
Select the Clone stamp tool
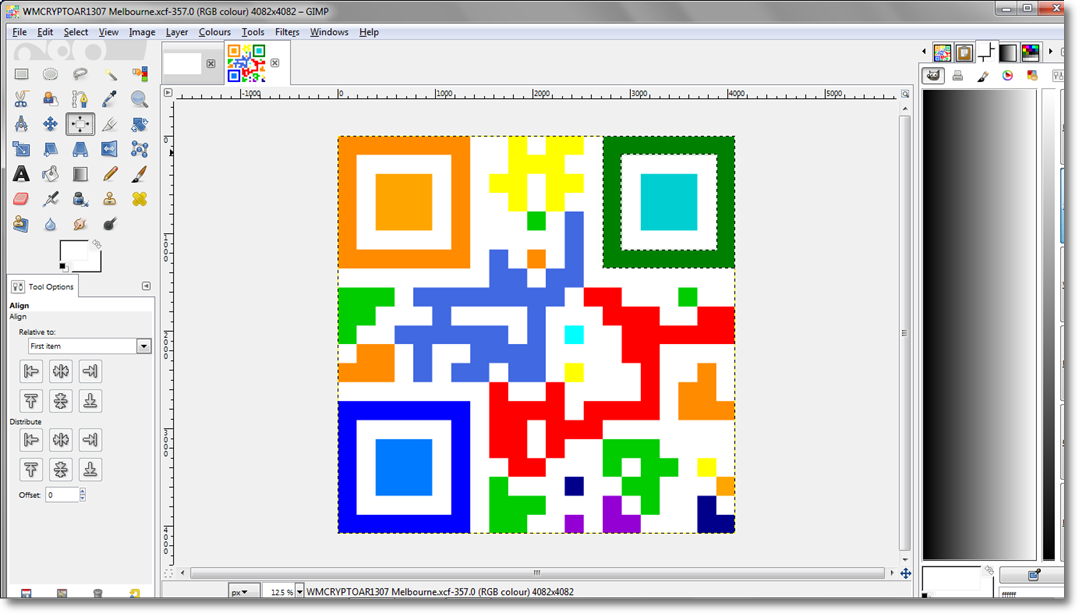[110, 199]
